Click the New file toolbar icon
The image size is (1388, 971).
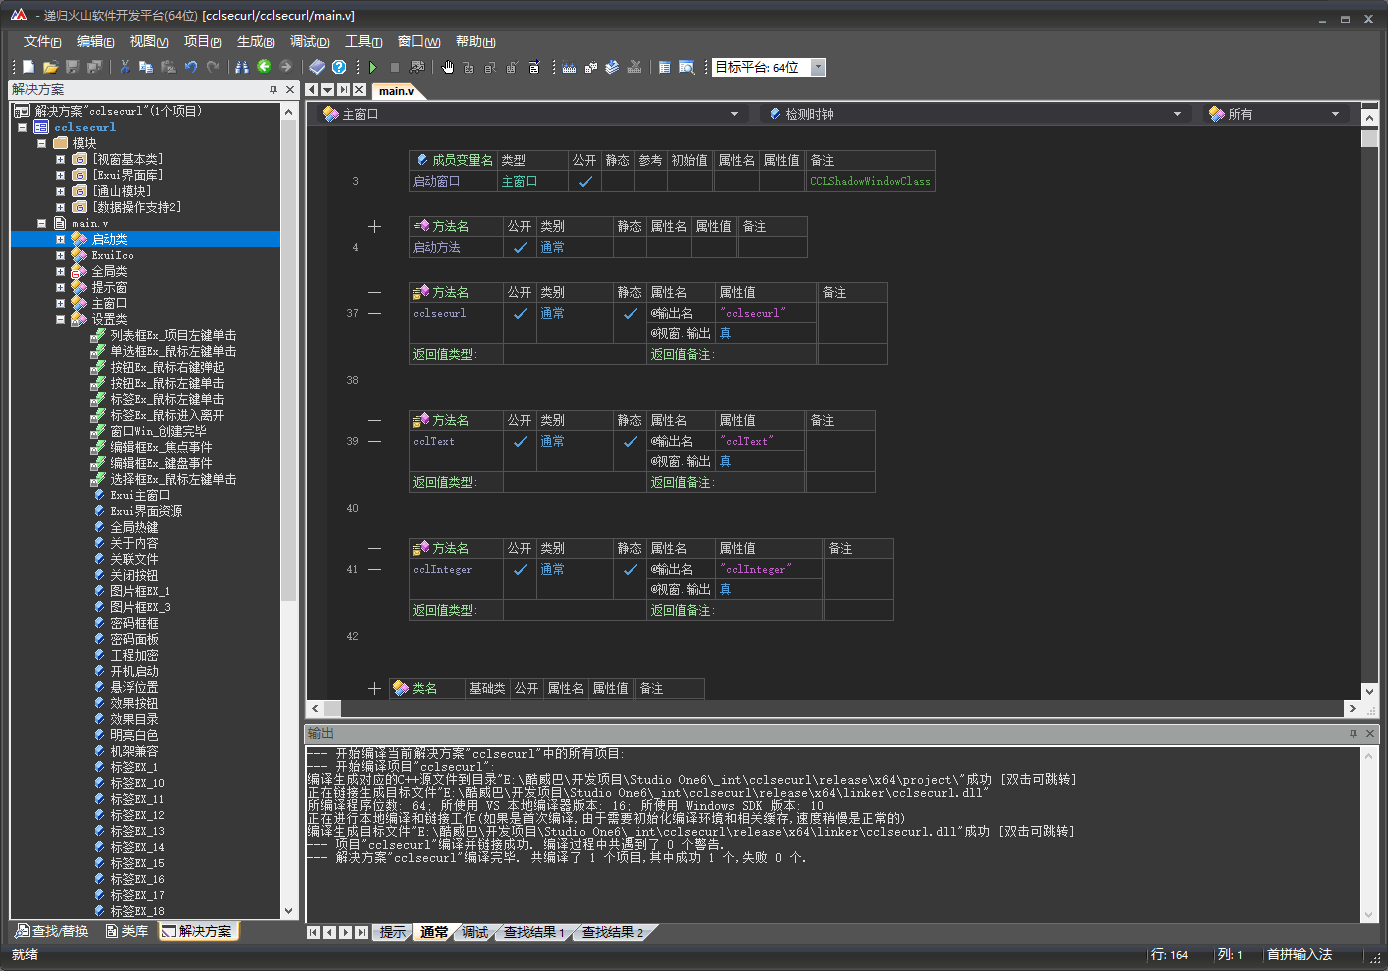pyautogui.click(x=28, y=67)
